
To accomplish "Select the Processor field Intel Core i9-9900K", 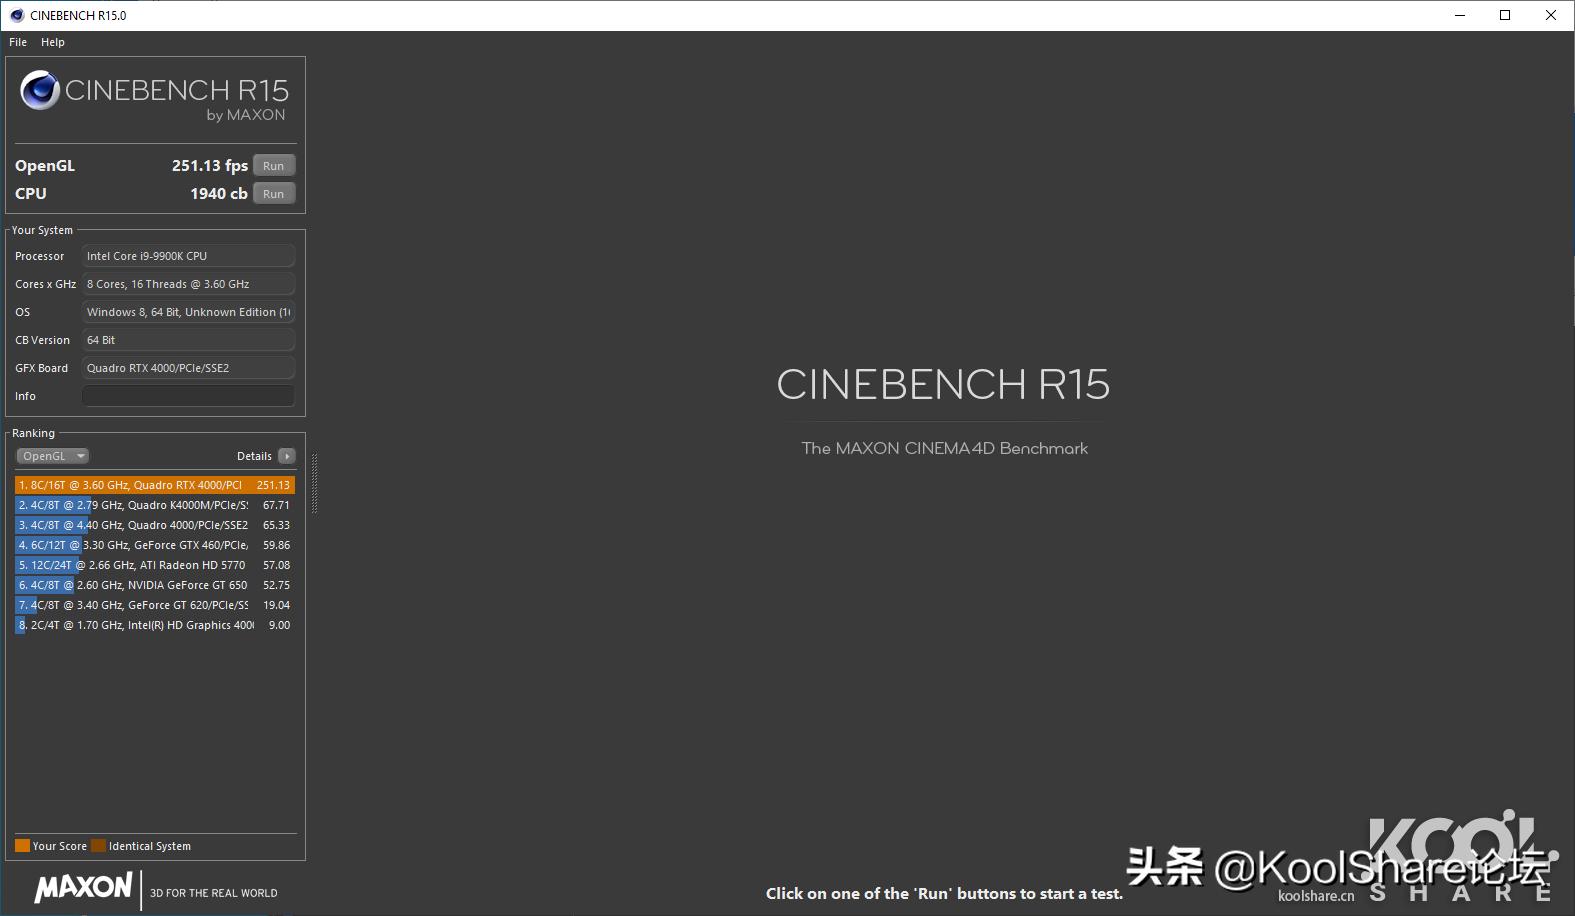I will (188, 256).
